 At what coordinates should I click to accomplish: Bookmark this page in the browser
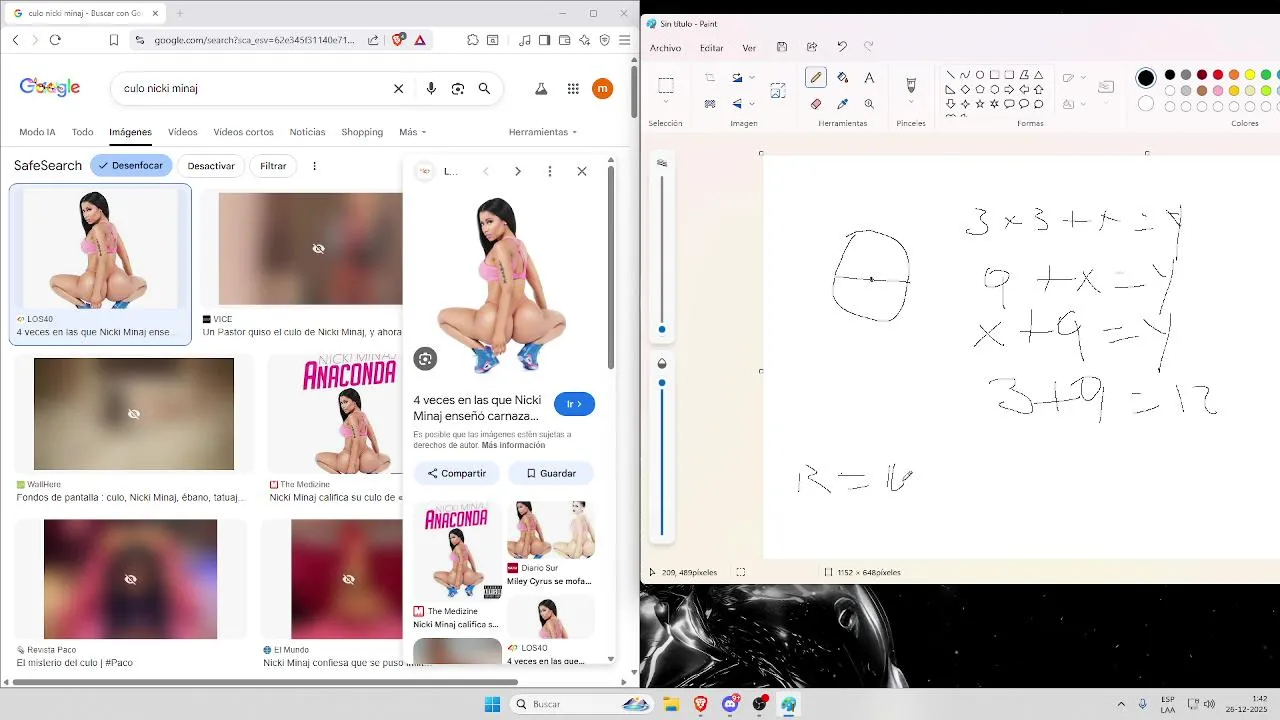pos(114,40)
